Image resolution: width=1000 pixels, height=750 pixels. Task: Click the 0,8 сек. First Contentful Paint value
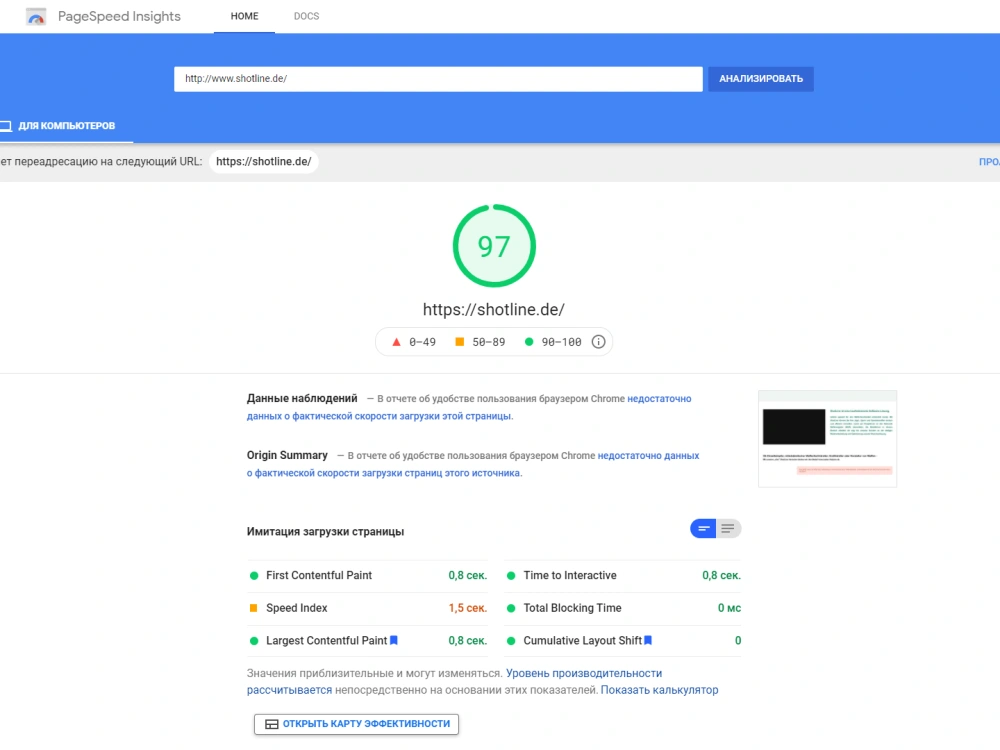pos(467,575)
